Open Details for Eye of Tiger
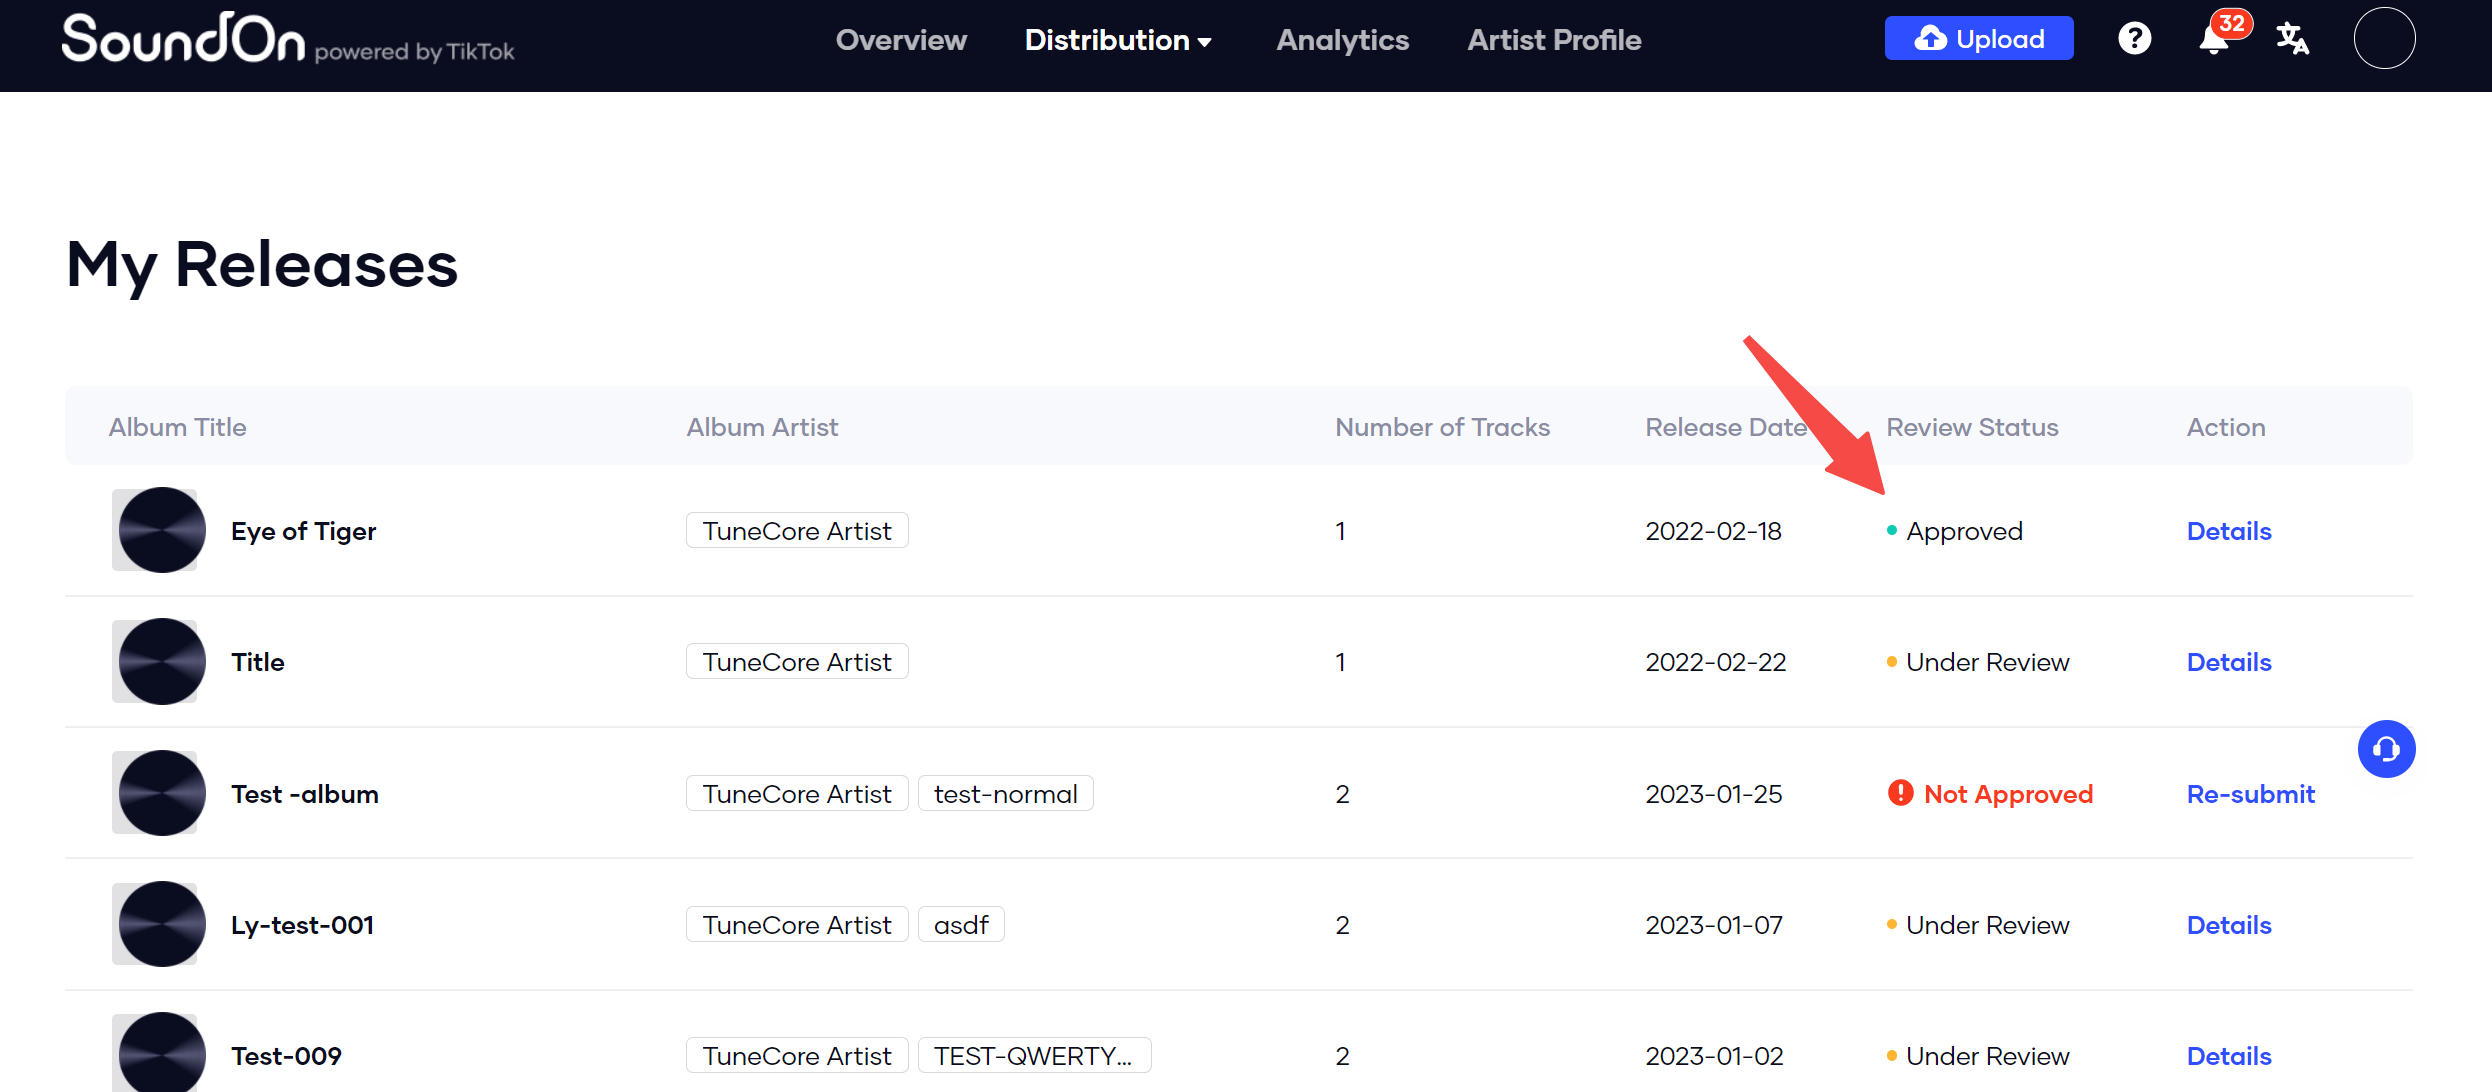Screen dimensions: 2492x1092 pos(2228,531)
